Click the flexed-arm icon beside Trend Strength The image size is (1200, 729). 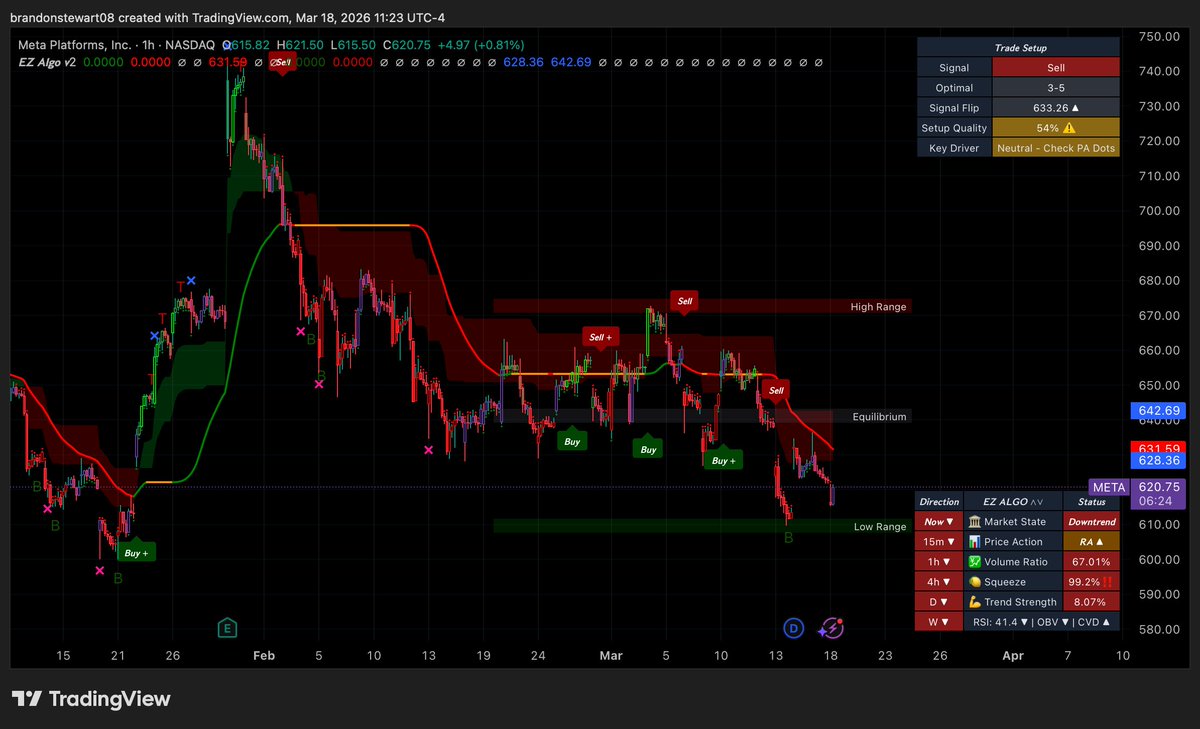tap(975, 602)
